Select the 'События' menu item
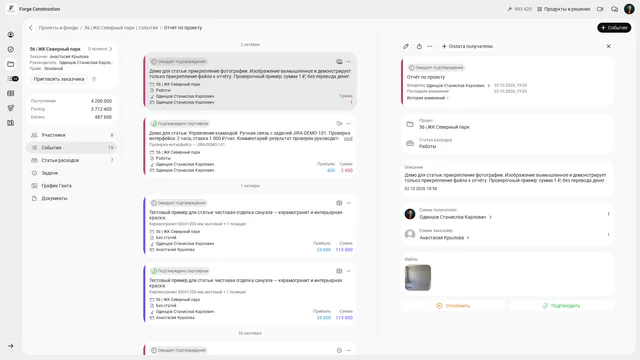This screenshot has height=360, width=640. click(72, 148)
